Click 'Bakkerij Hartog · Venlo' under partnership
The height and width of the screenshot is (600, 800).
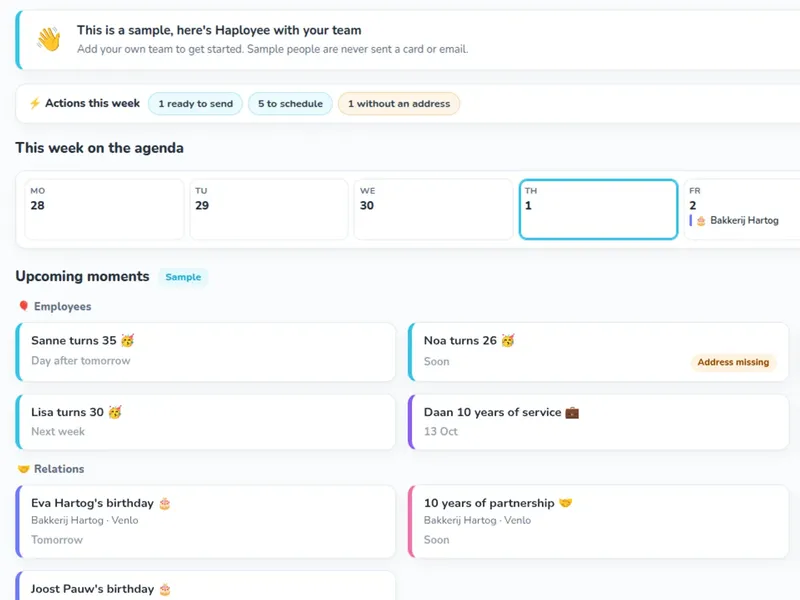coord(478,520)
